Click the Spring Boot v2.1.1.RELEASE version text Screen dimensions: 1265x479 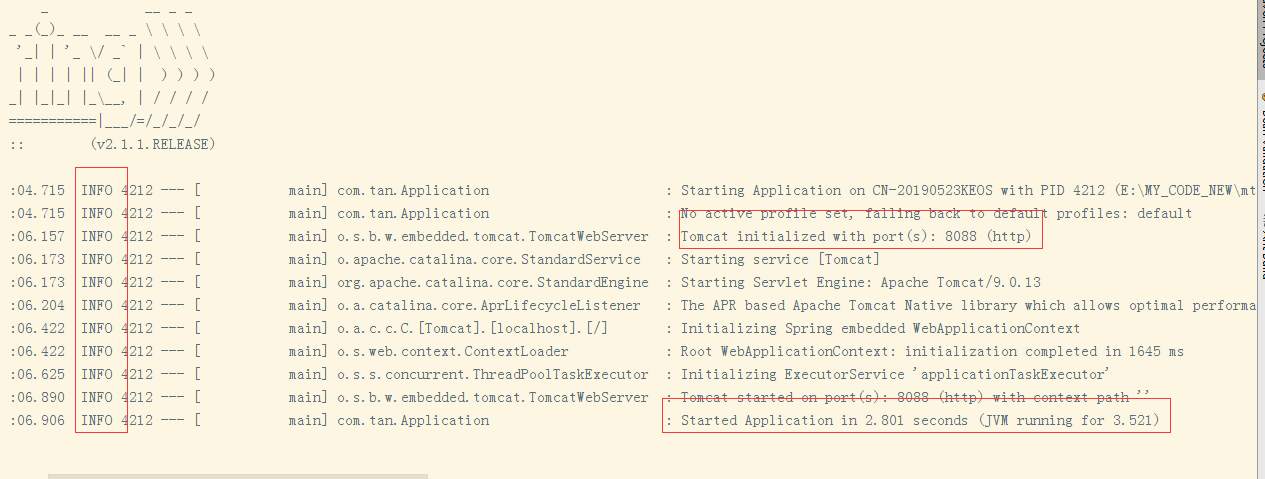coord(152,144)
